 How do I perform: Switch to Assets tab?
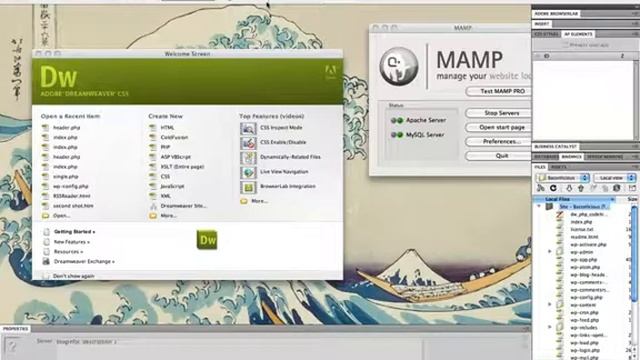click(x=559, y=167)
